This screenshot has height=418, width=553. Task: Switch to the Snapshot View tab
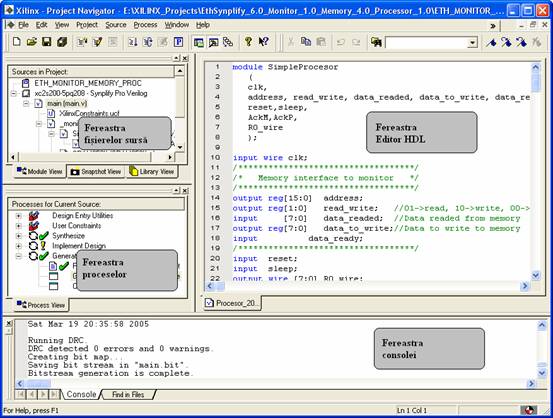(x=96, y=172)
